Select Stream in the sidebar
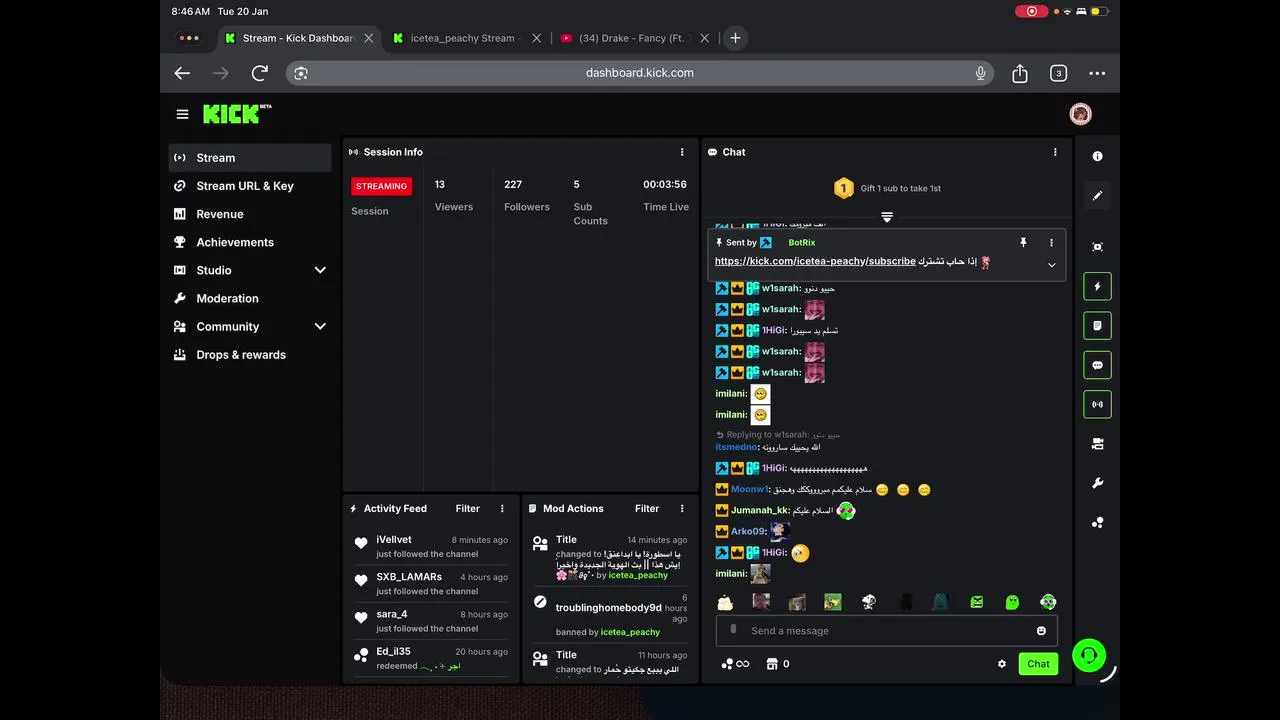Image resolution: width=1280 pixels, height=720 pixels. (250, 158)
